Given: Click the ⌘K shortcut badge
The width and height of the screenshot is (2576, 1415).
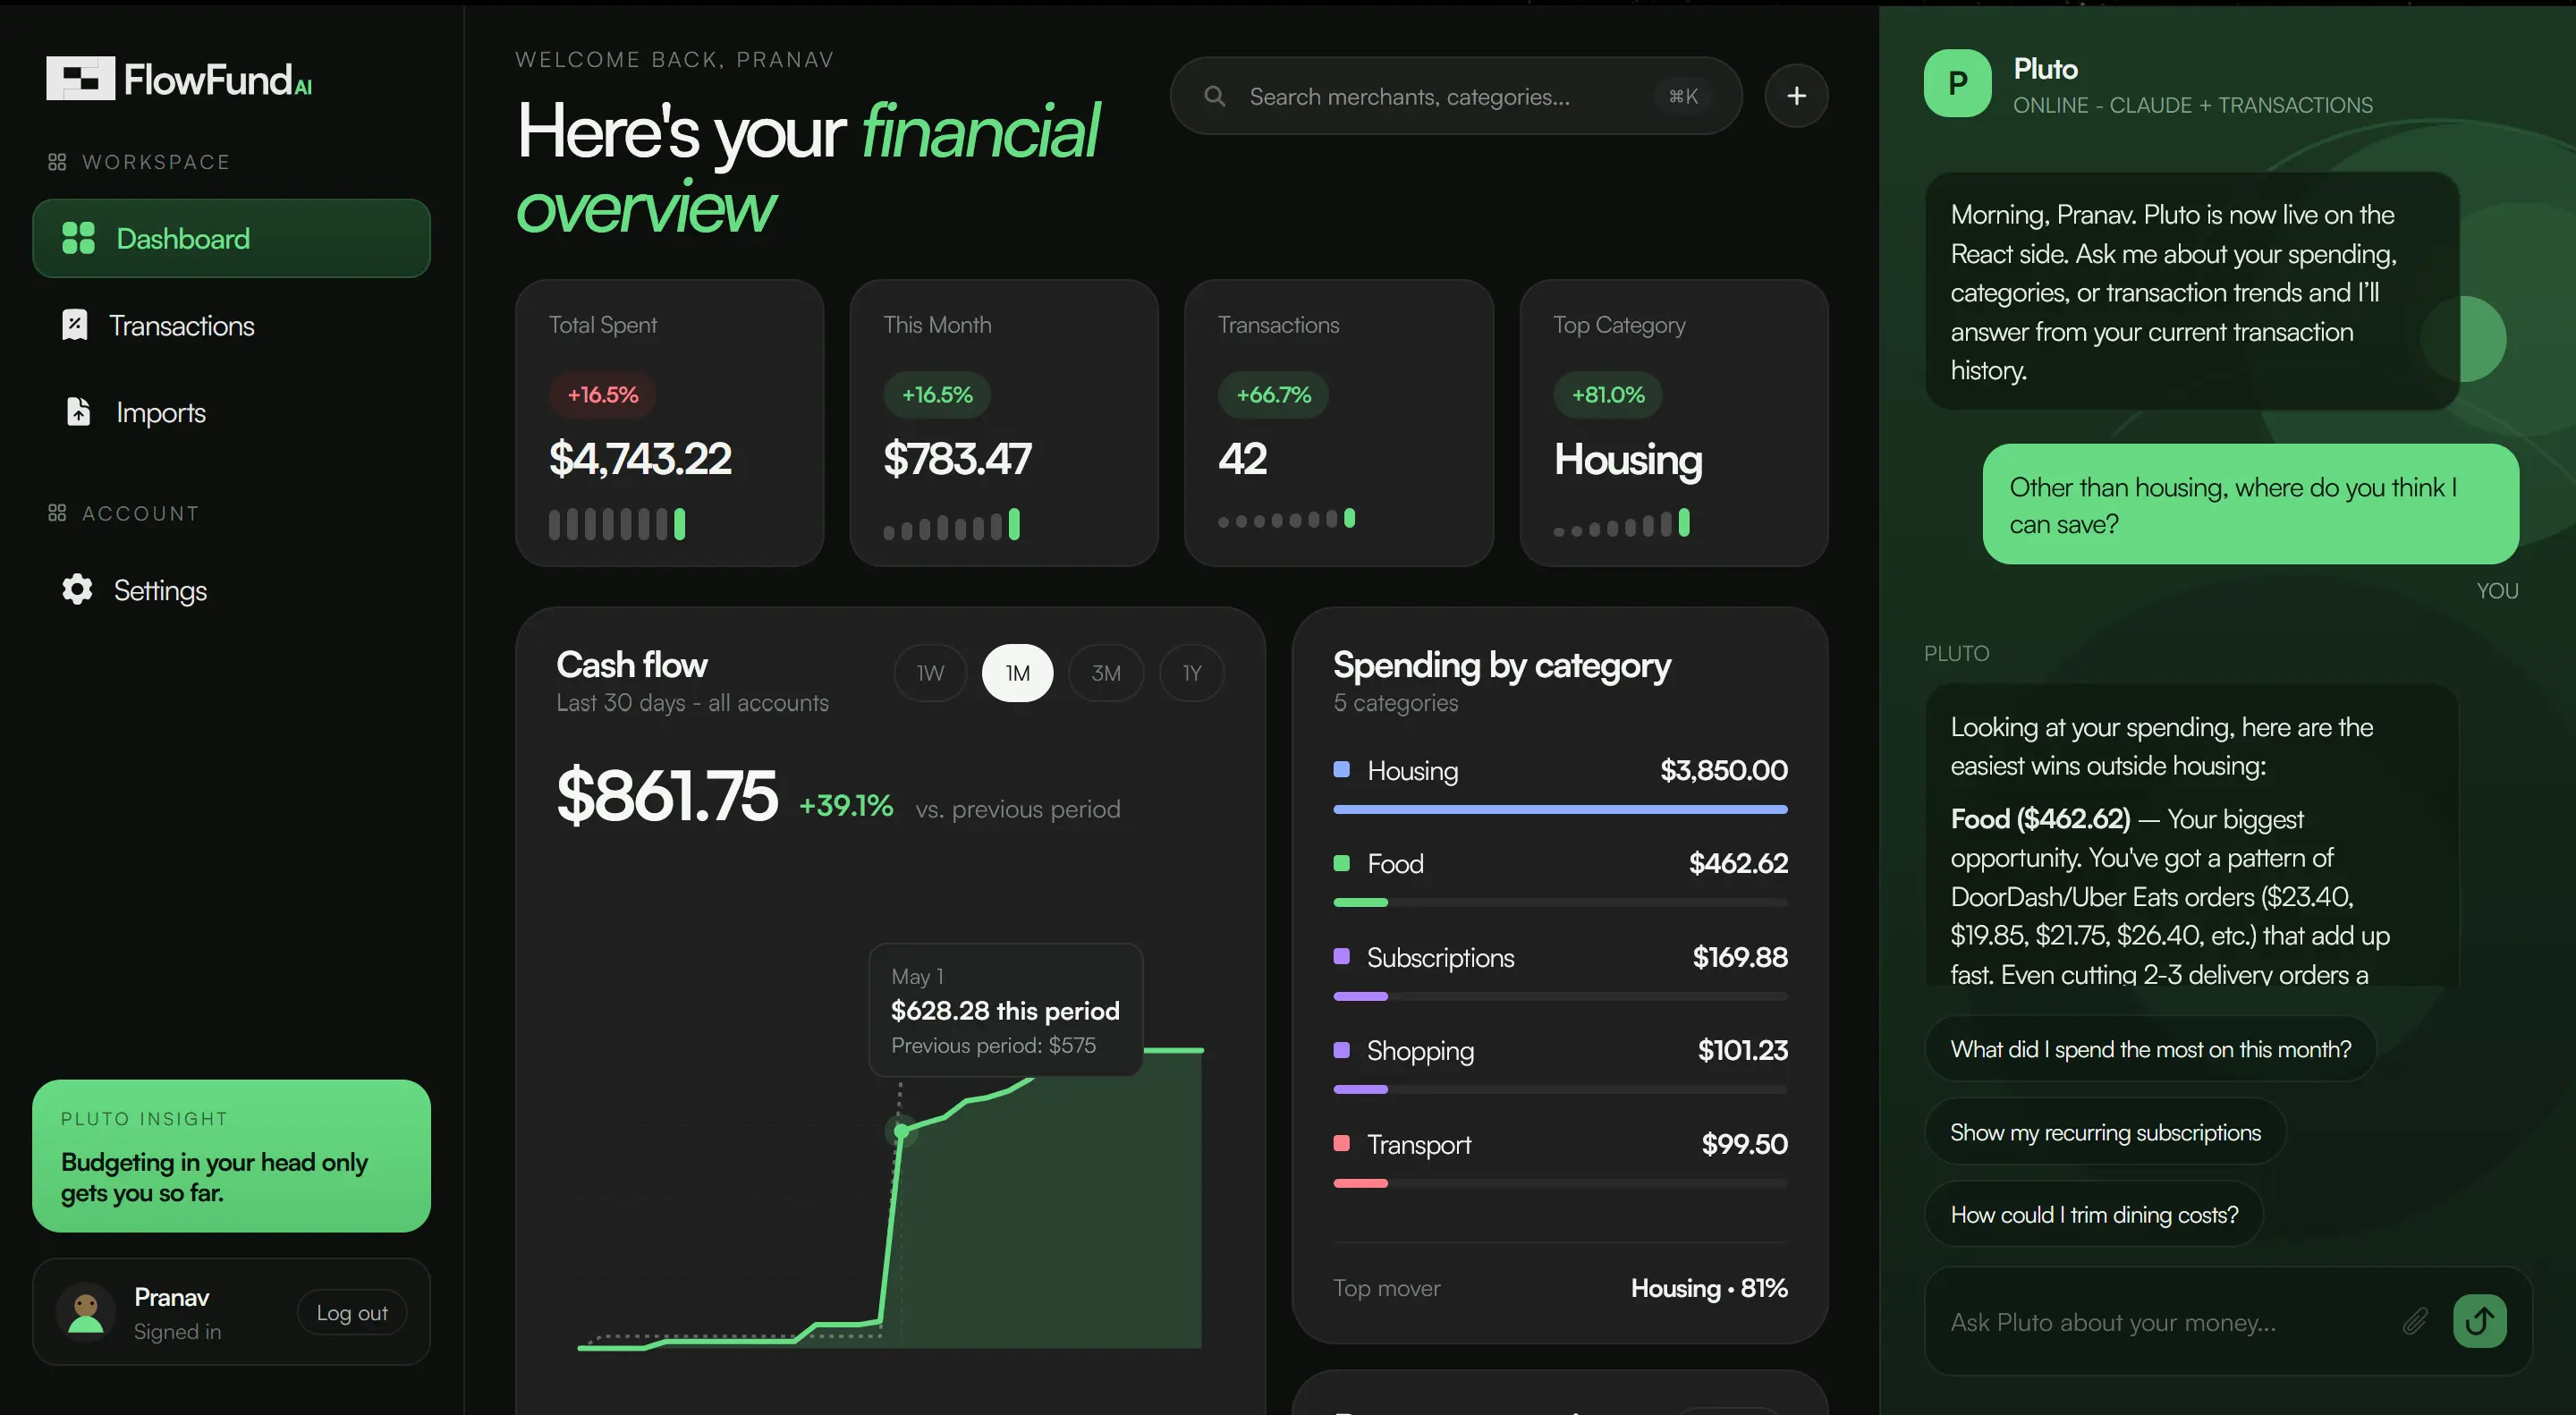Looking at the screenshot, I should tap(1683, 96).
